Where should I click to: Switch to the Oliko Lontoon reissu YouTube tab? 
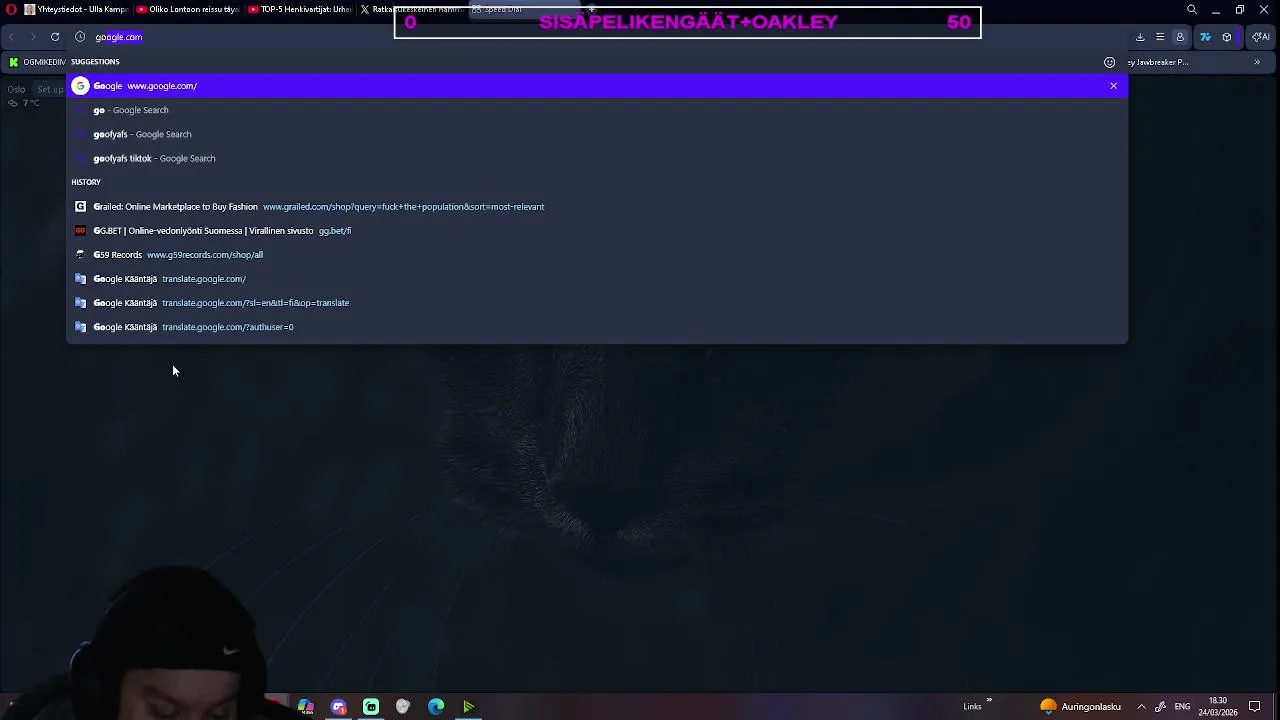click(188, 10)
